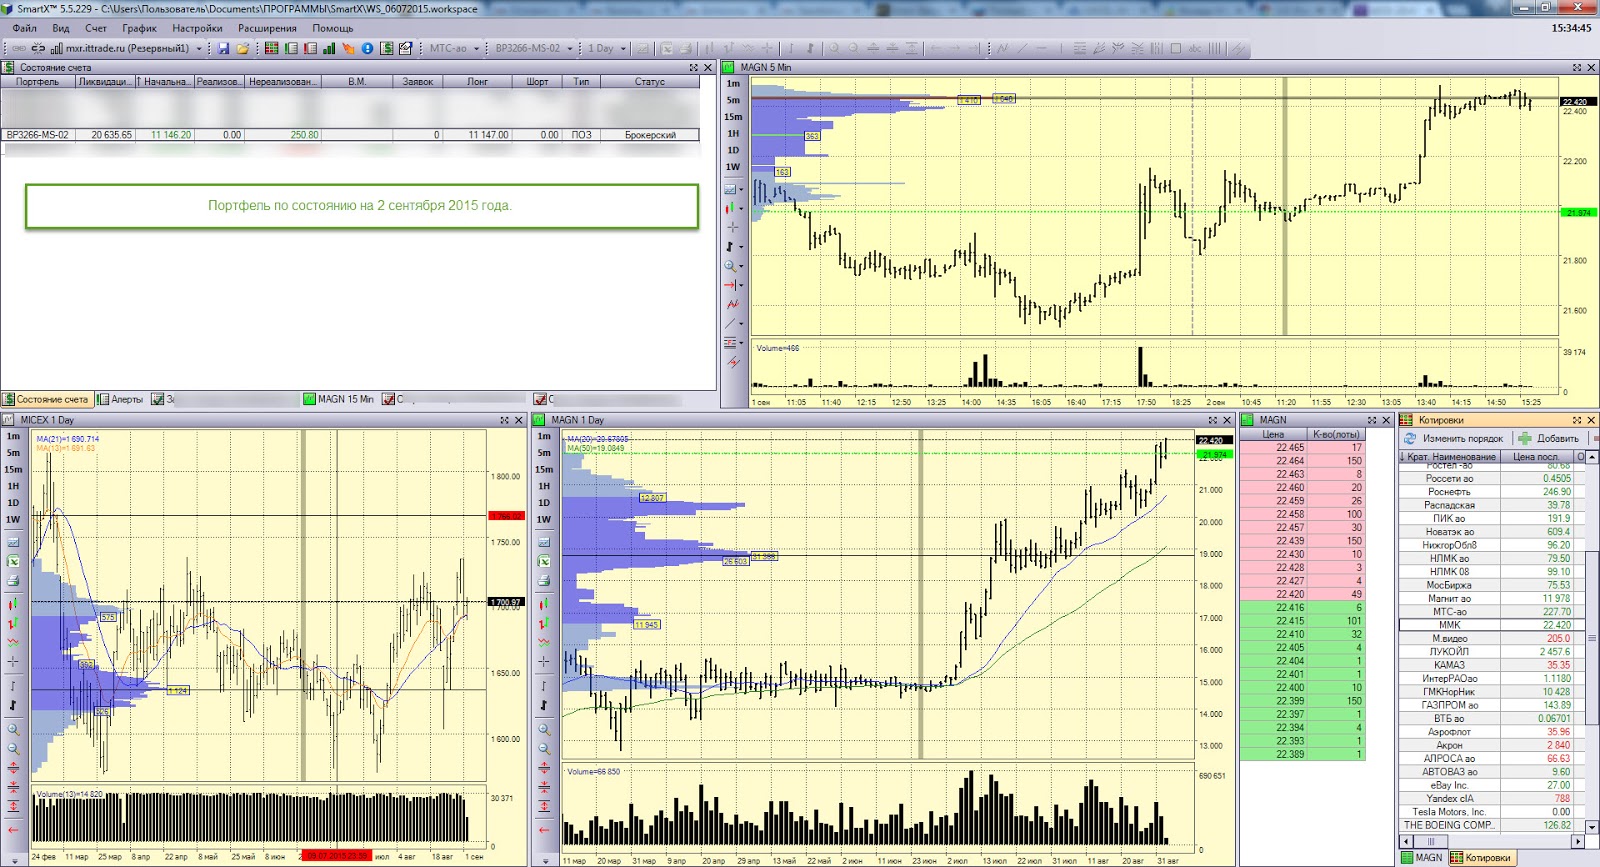Viewport: 1600px width, 867px height.
Task: Select 1m timeframe in MAGN 5 Min chart
Action: coord(733,83)
